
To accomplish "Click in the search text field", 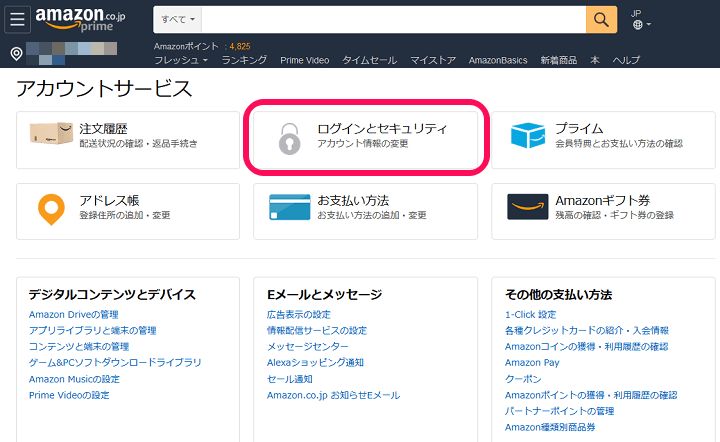I will pyautogui.click(x=394, y=20).
